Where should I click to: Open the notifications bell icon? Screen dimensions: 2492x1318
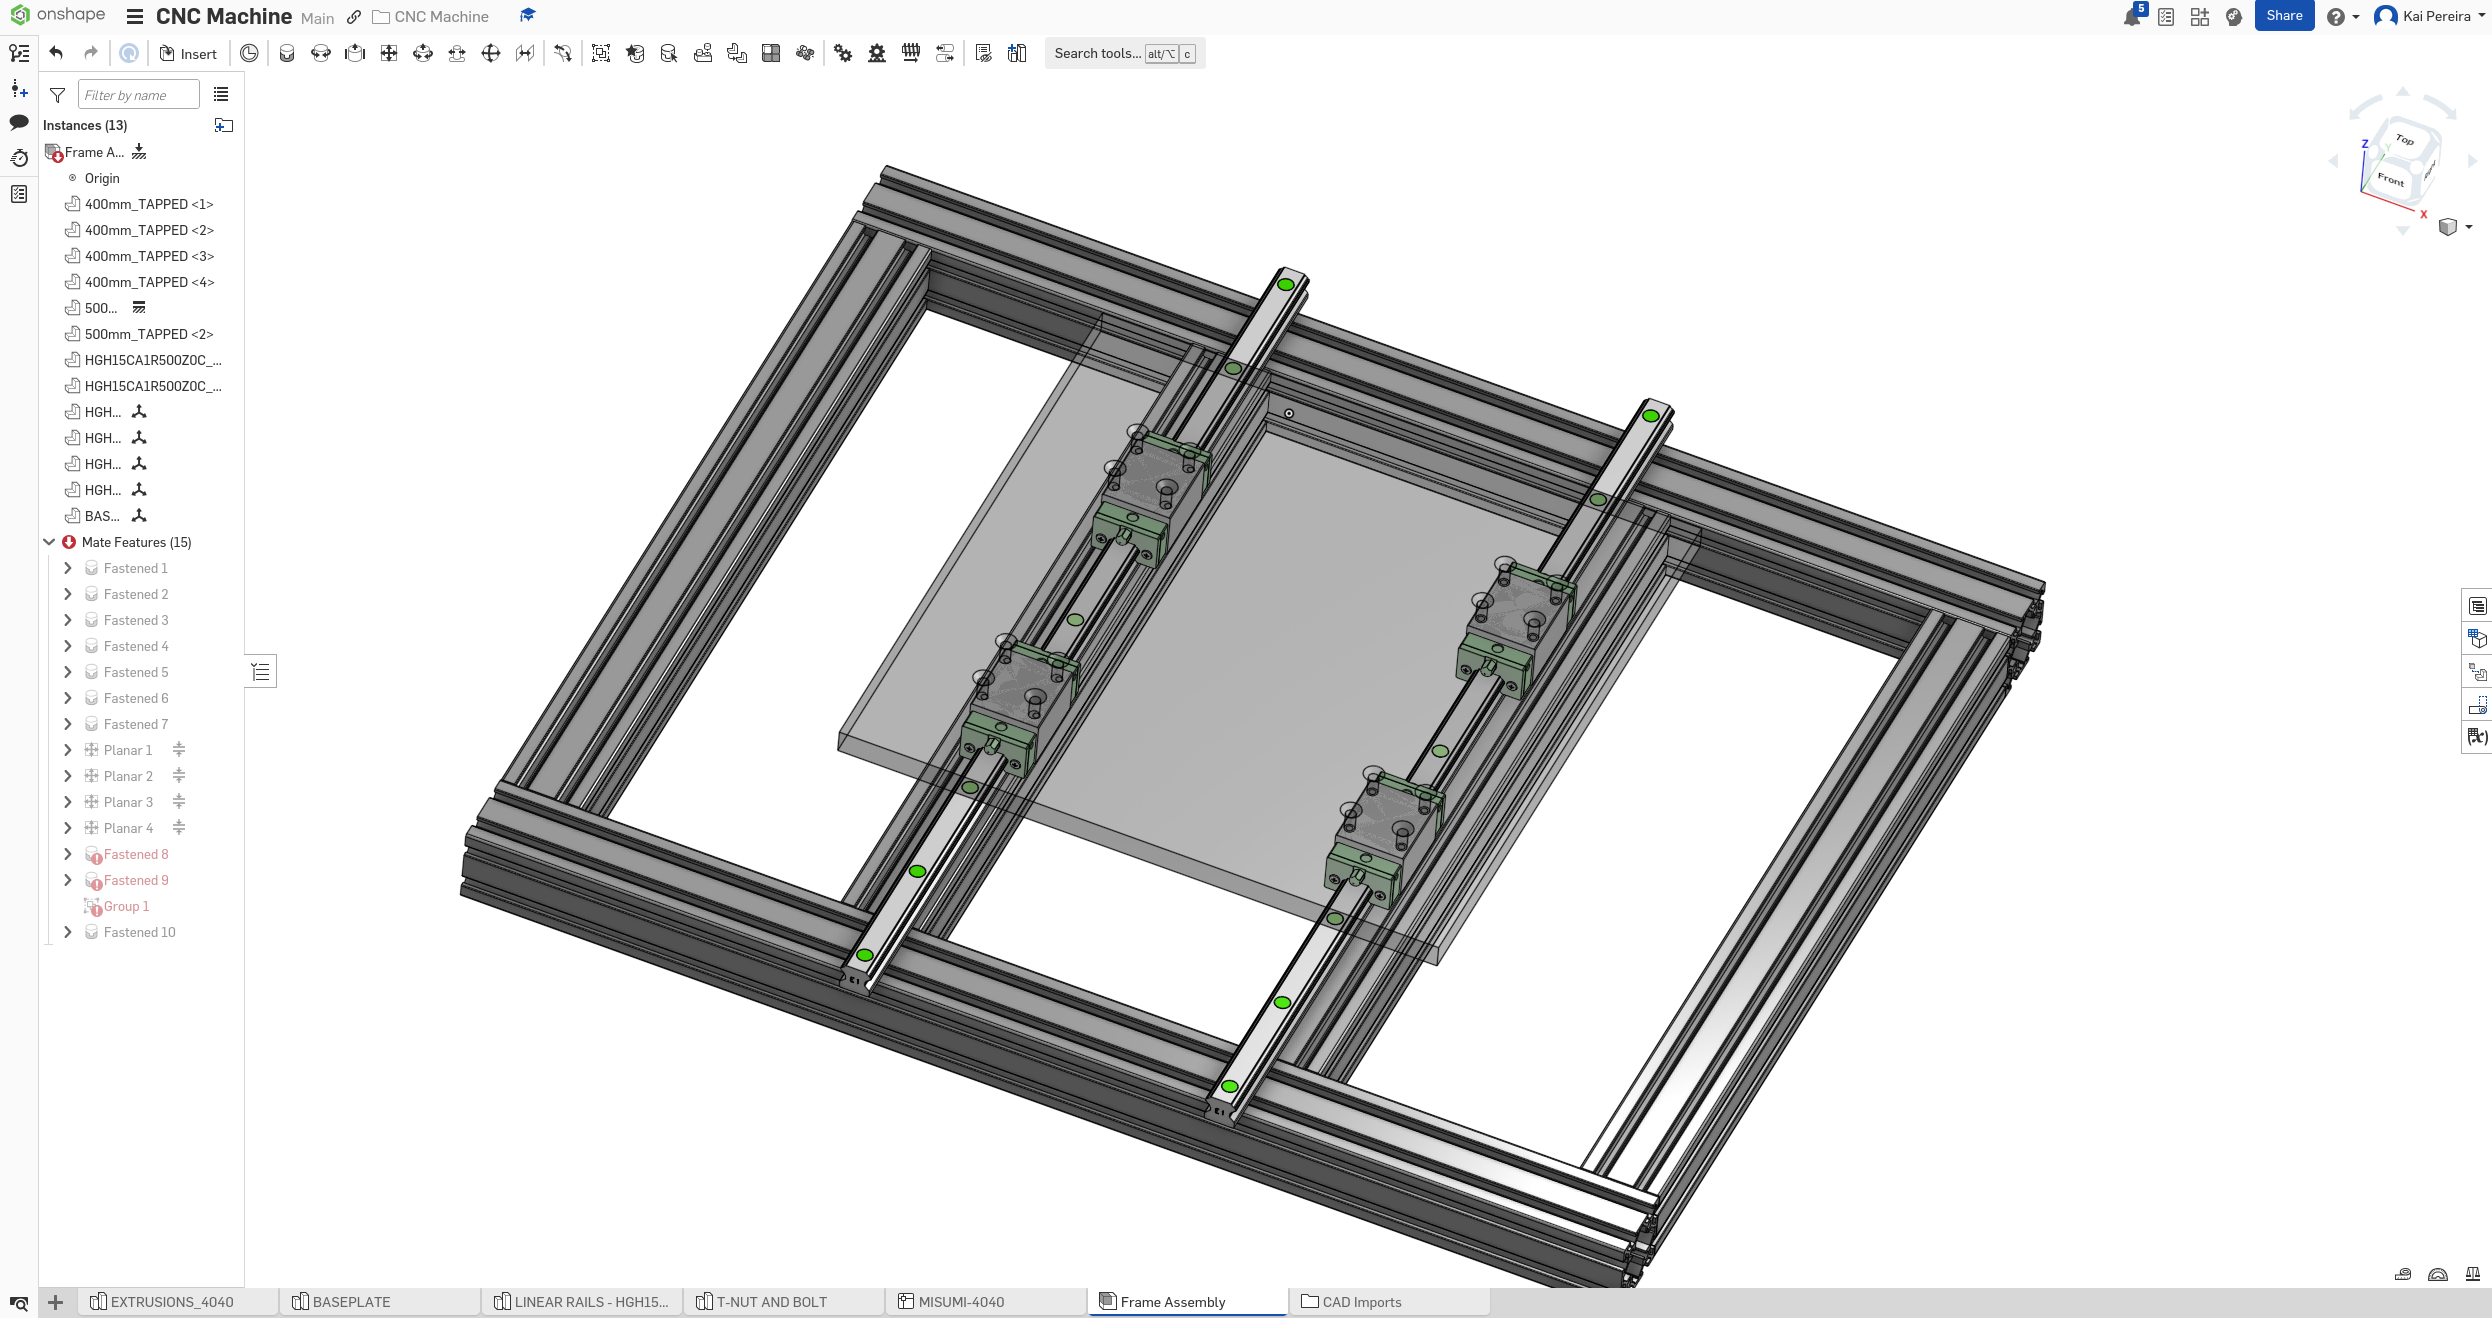point(2131,17)
